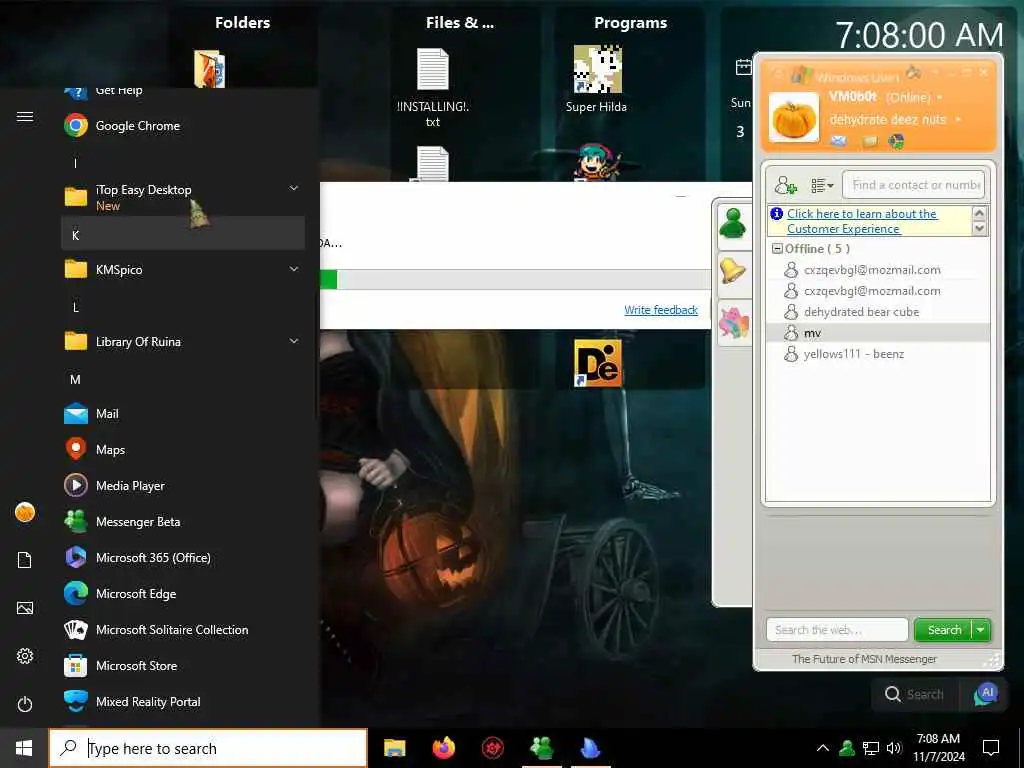
Task: Show hidden system tray icons
Action: click(x=823, y=748)
